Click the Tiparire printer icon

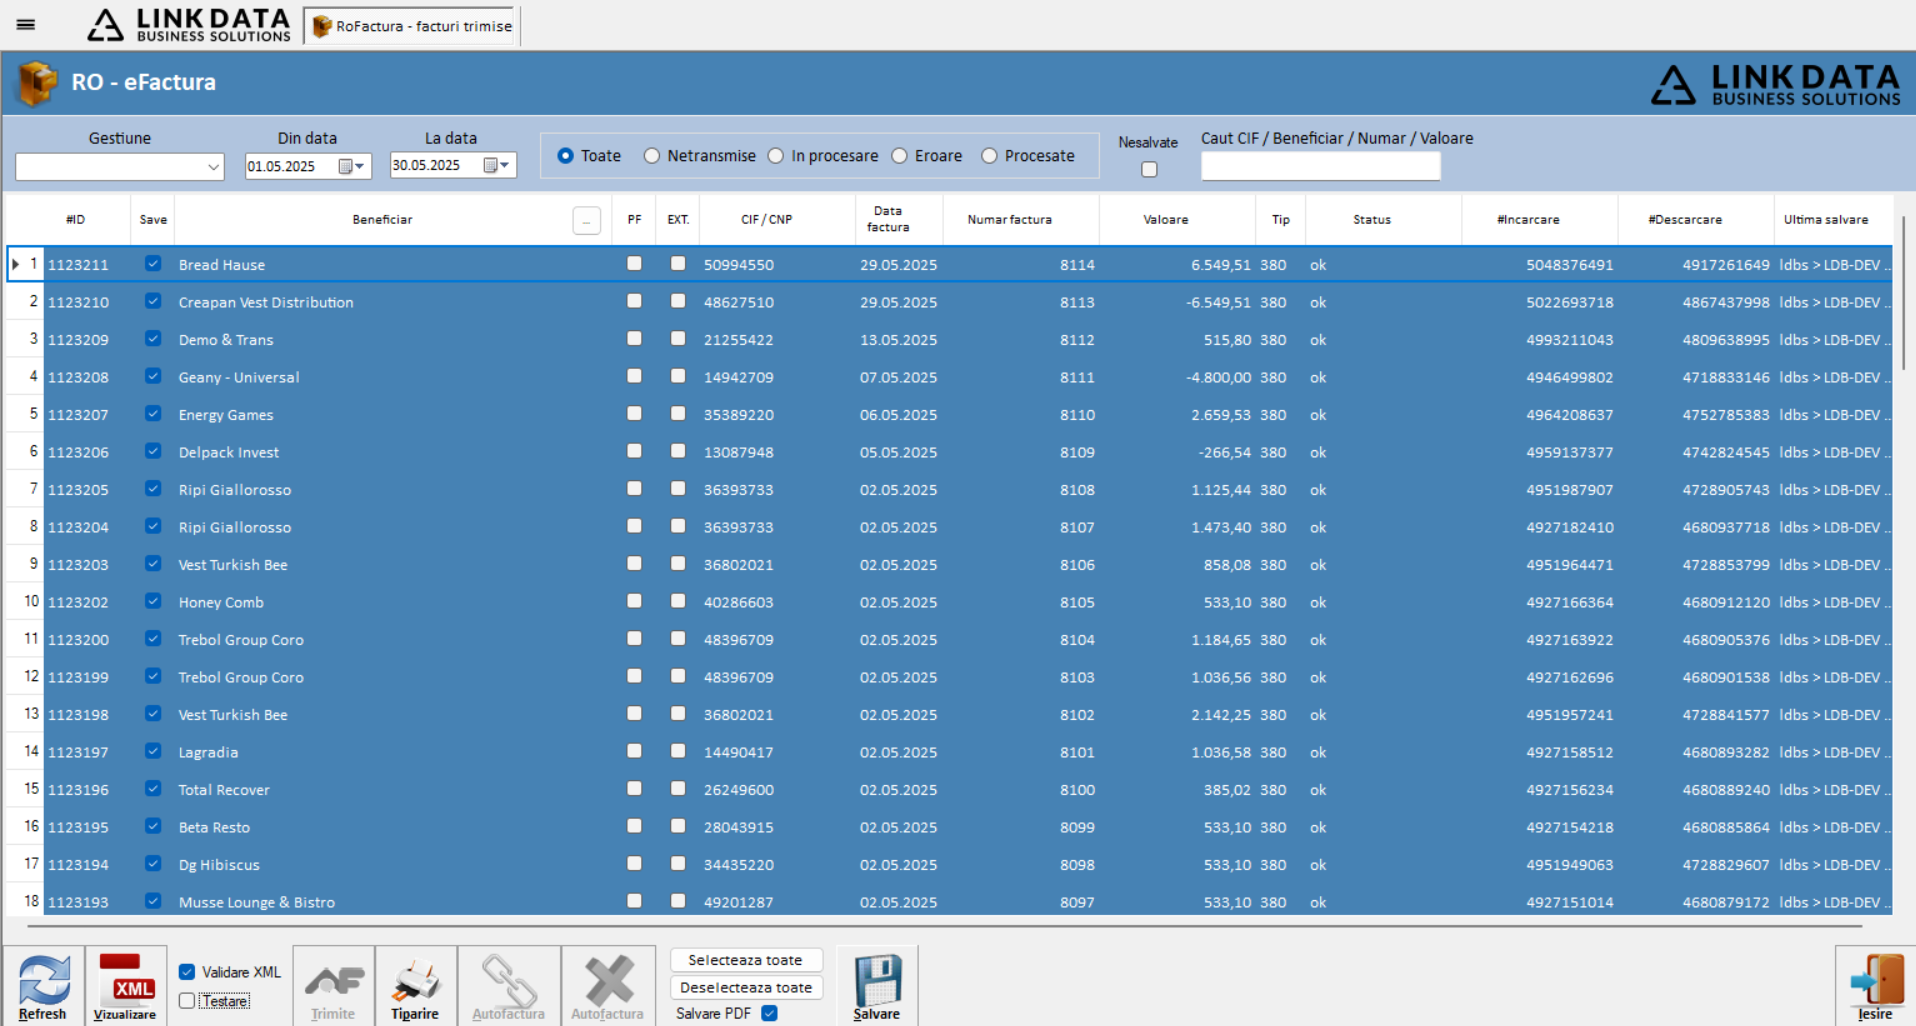(415, 986)
